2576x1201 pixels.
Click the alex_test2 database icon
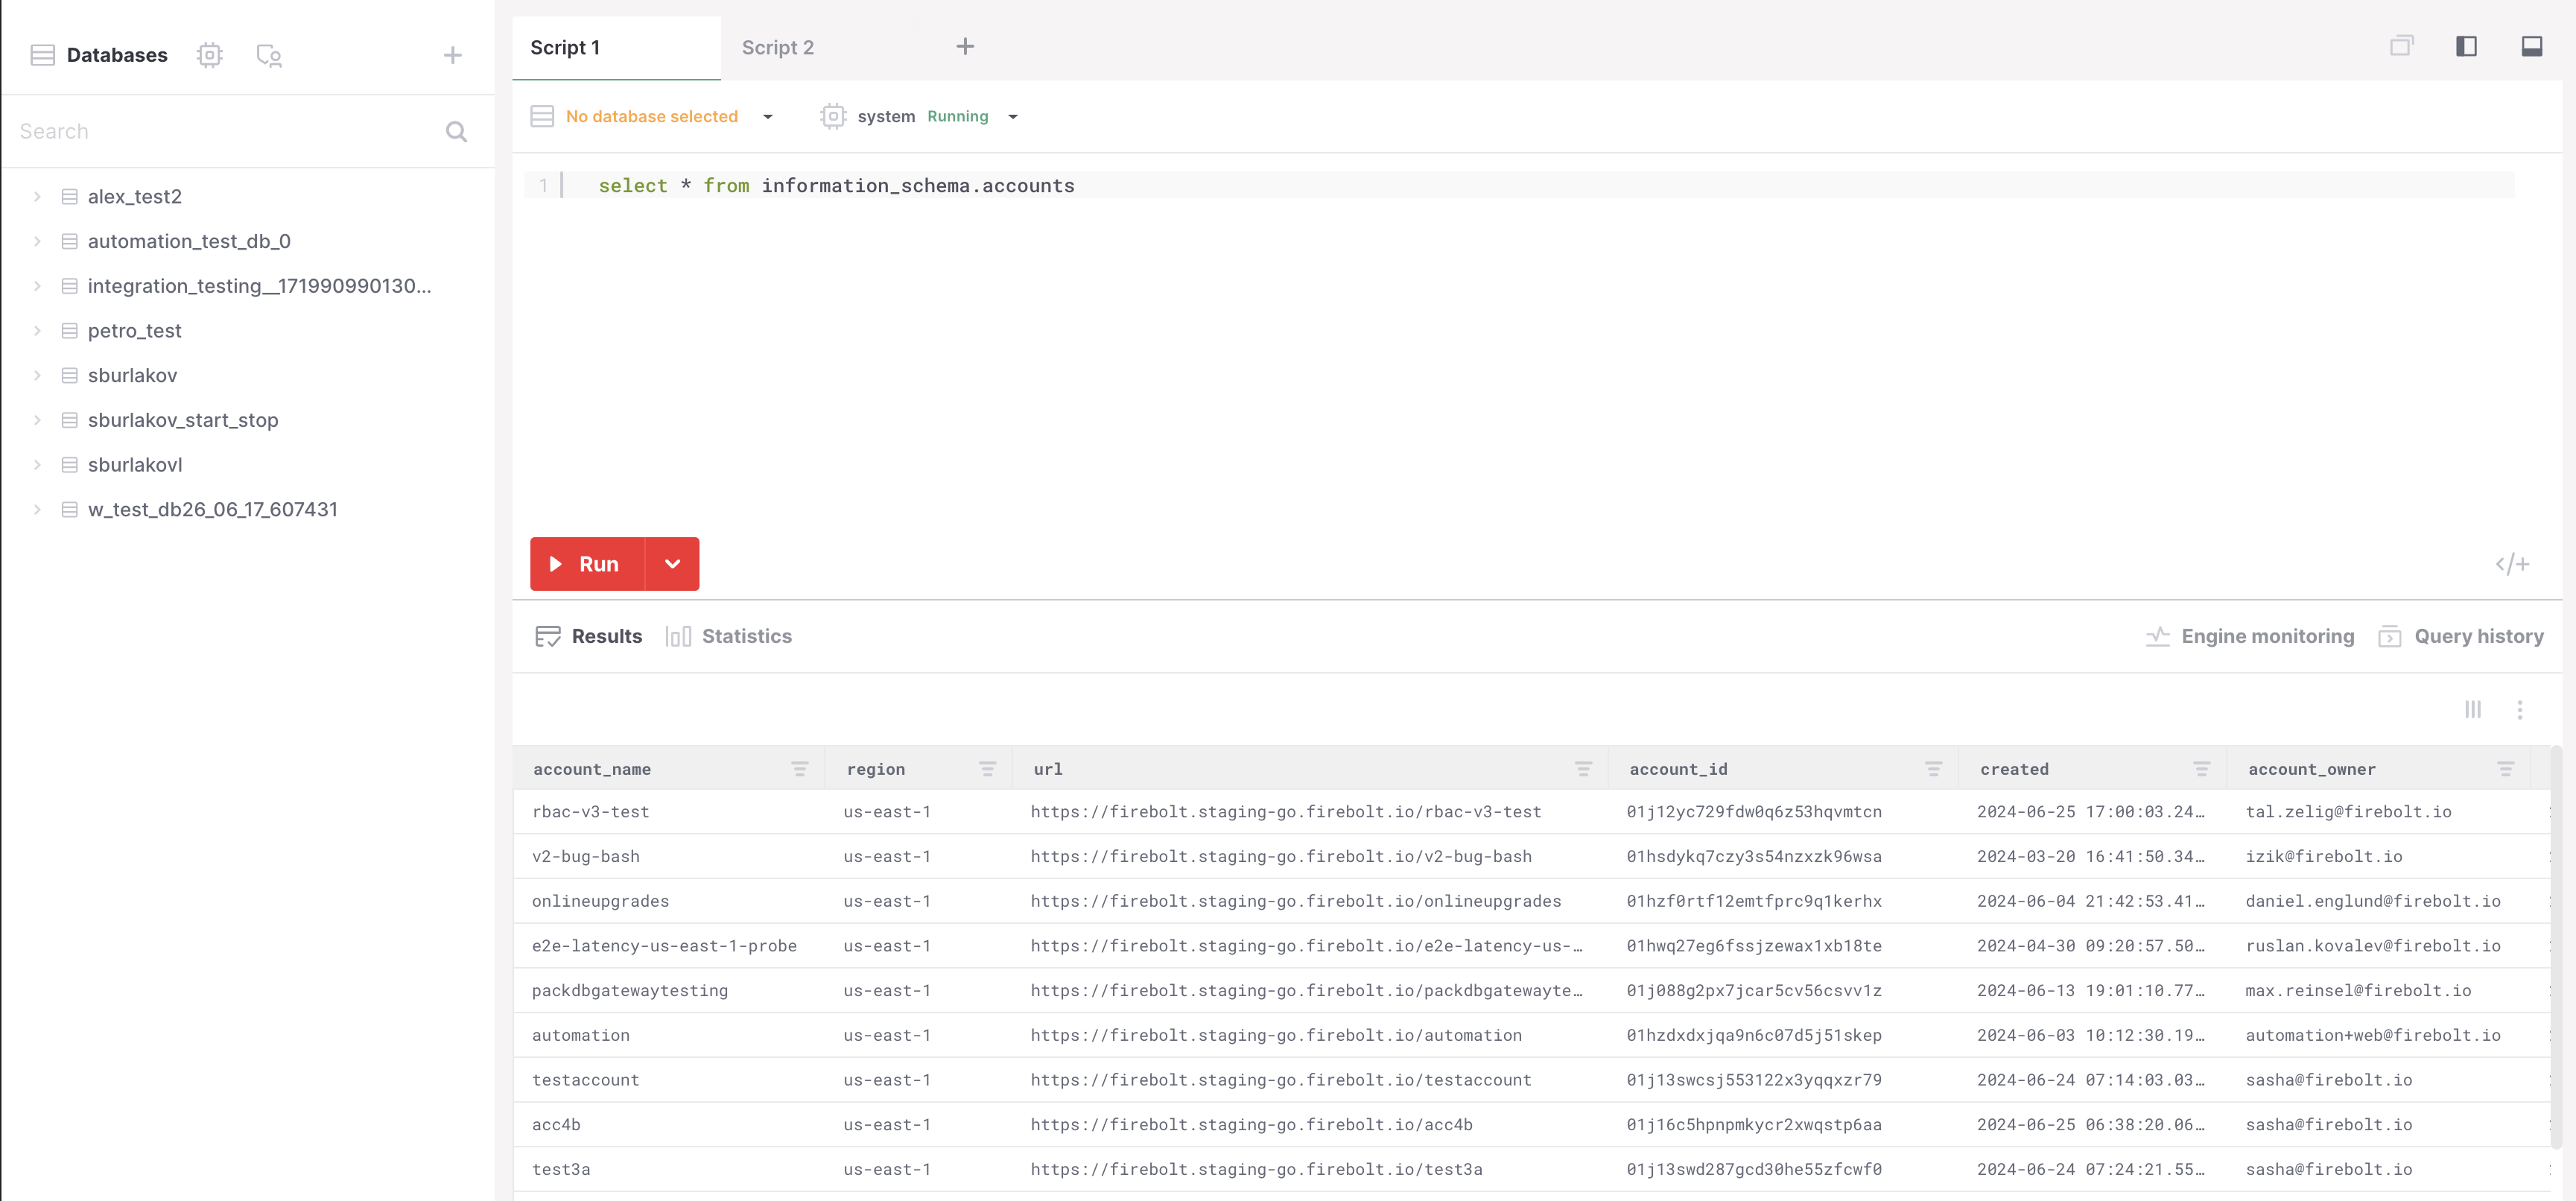tap(69, 196)
